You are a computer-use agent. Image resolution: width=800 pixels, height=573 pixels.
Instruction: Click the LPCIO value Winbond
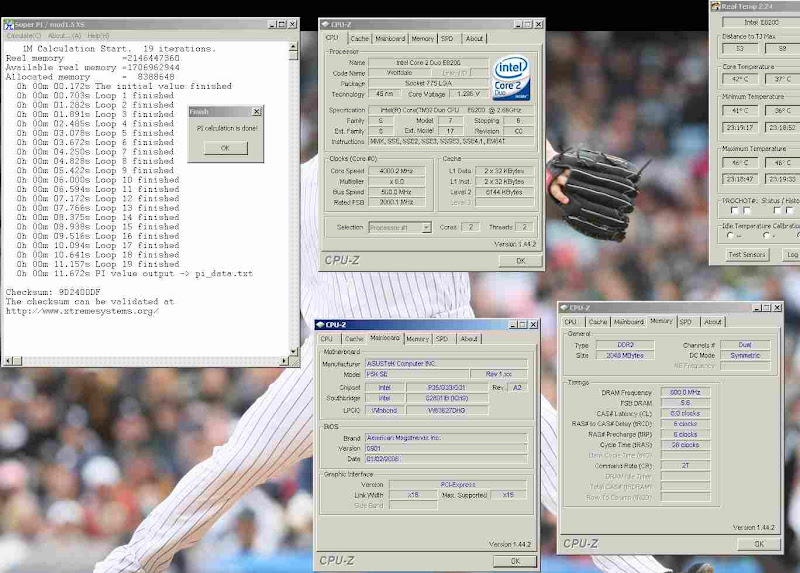(x=384, y=410)
